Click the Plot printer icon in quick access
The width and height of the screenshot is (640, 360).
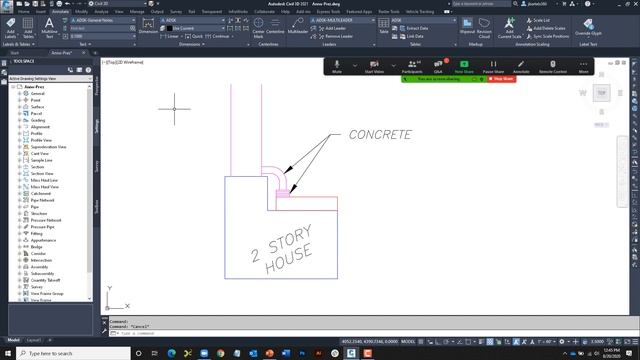(x=59, y=4)
